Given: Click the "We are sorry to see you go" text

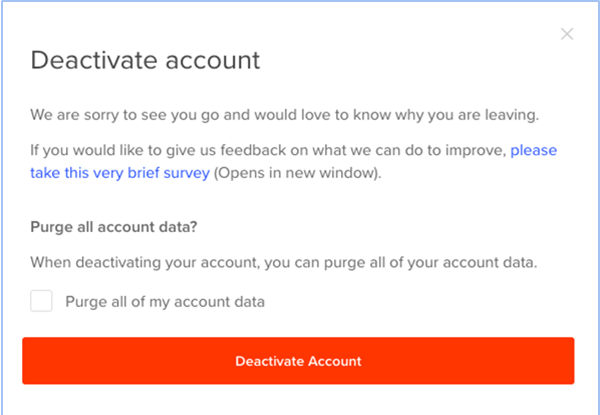Looking at the screenshot, I should 130,114.
